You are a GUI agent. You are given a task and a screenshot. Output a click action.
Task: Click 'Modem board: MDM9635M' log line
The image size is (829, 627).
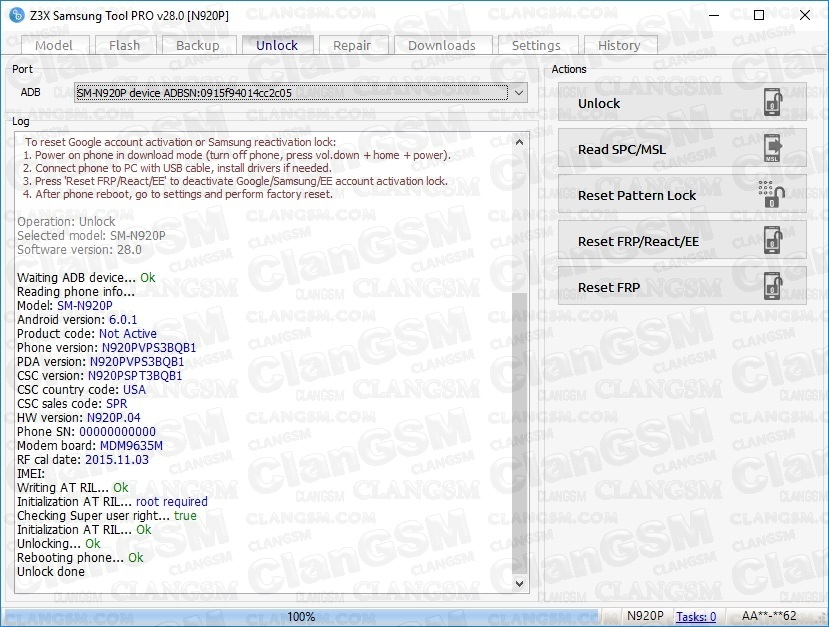90,446
